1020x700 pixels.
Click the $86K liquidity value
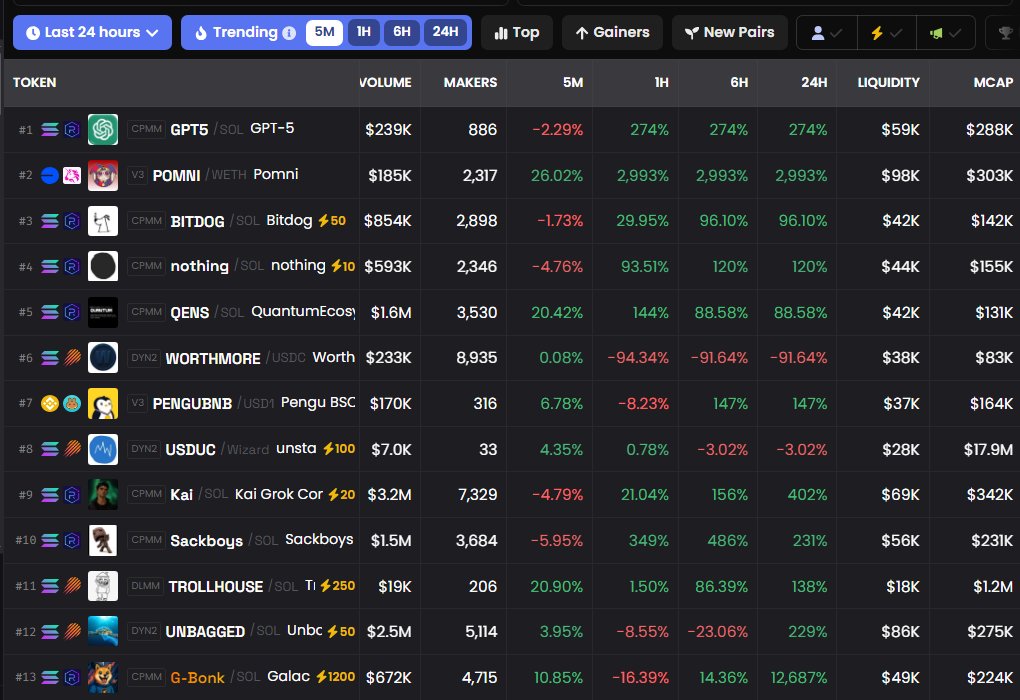(x=900, y=632)
